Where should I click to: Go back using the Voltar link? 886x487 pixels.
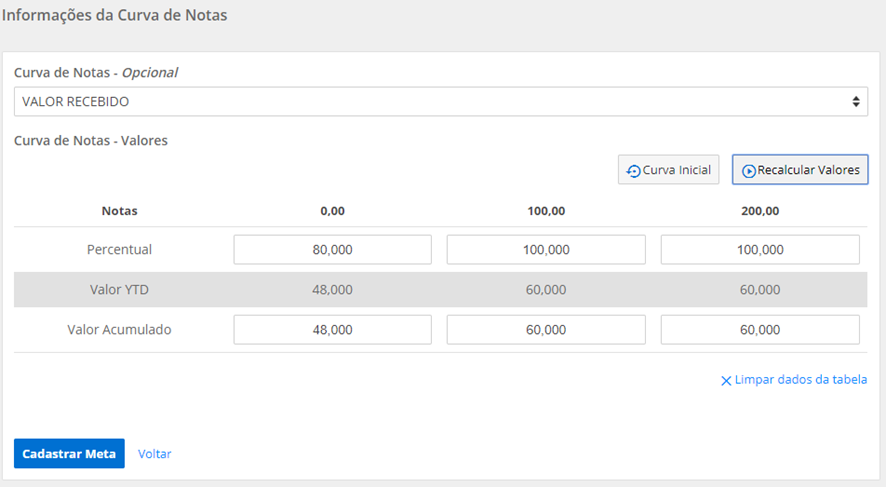(155, 453)
